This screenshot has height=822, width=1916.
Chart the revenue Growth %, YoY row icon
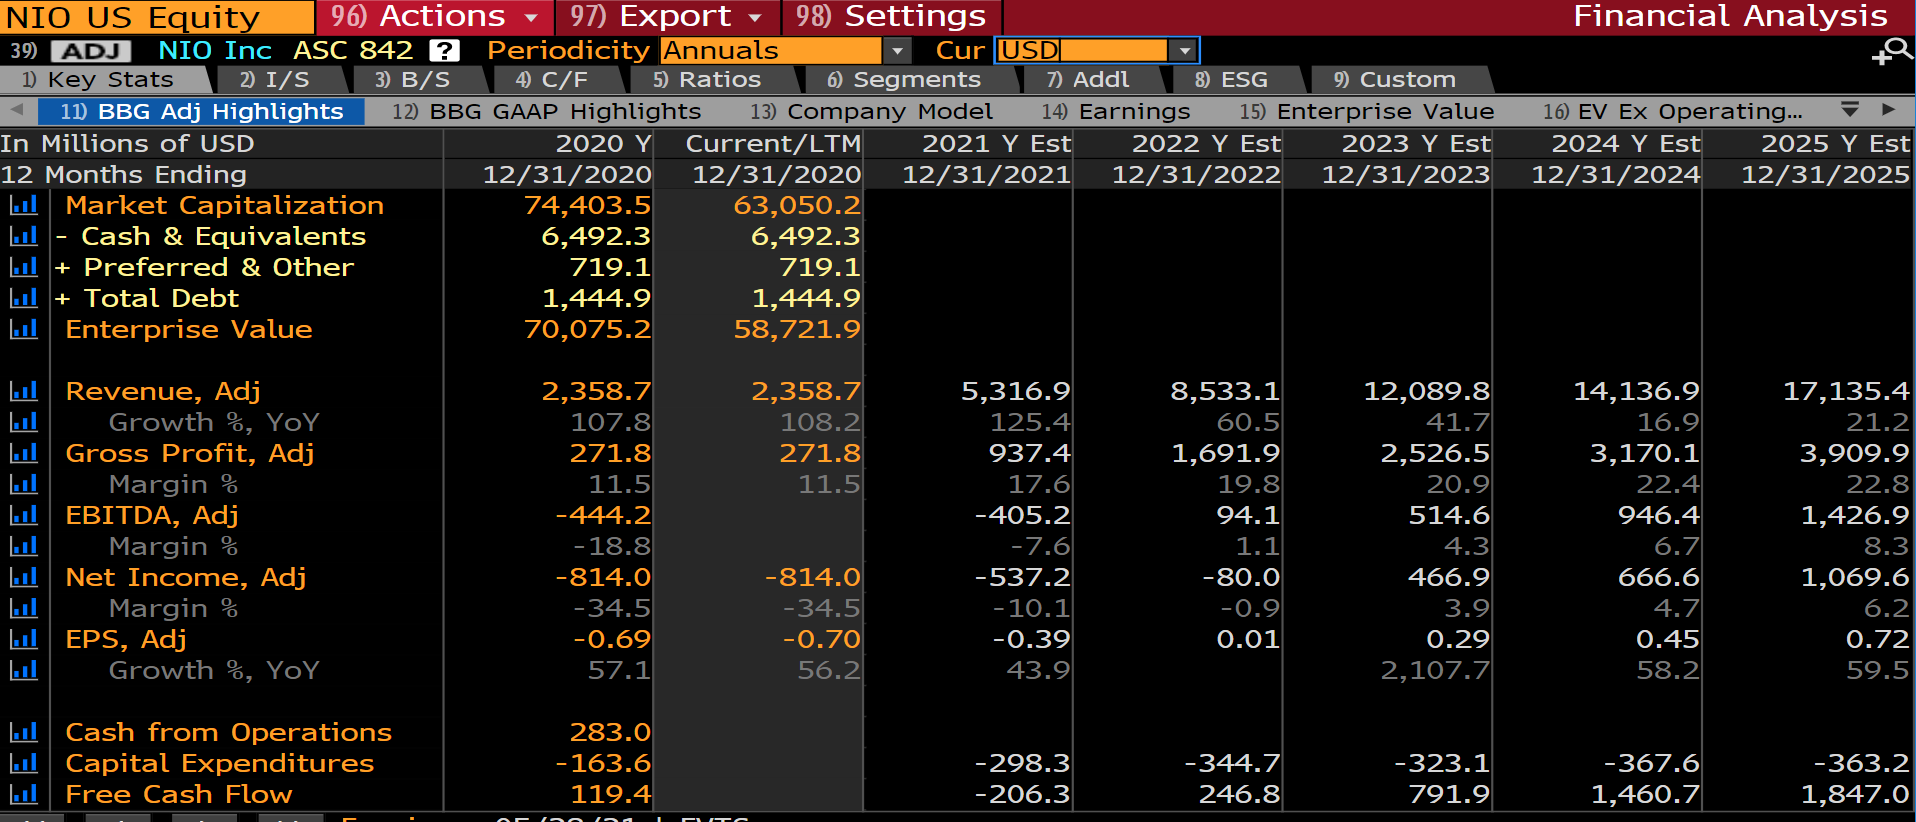tap(23, 422)
